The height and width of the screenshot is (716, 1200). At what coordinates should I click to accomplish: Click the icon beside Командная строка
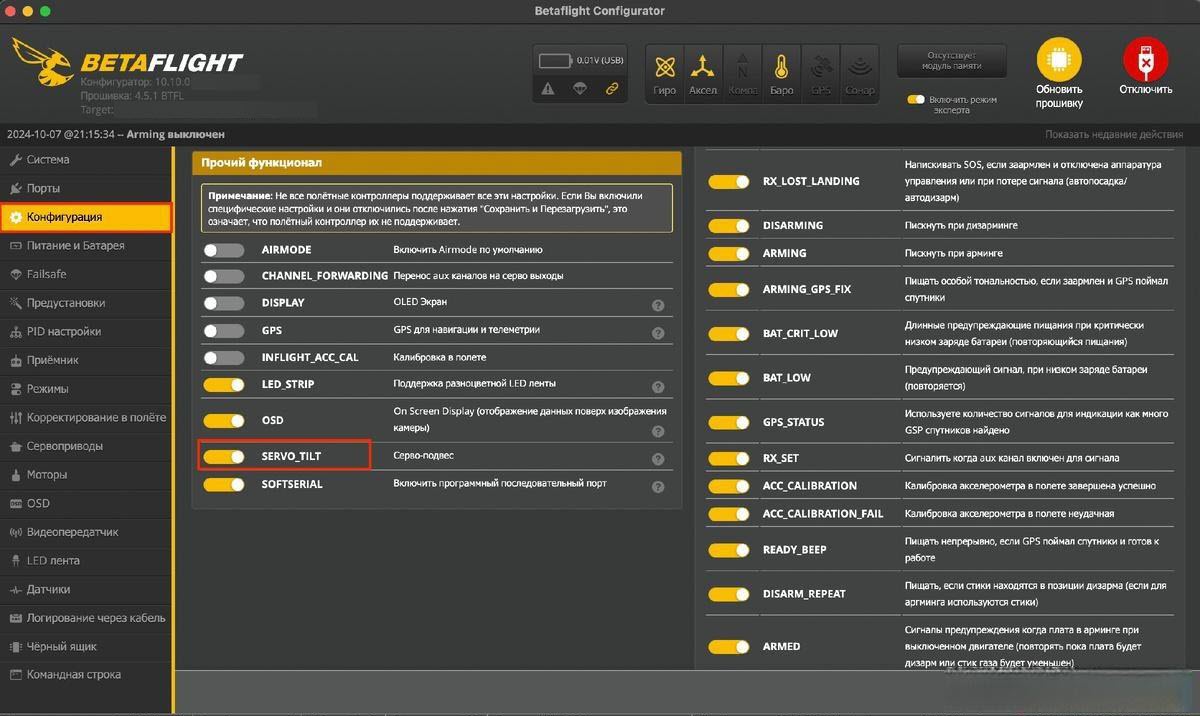tap(15, 675)
